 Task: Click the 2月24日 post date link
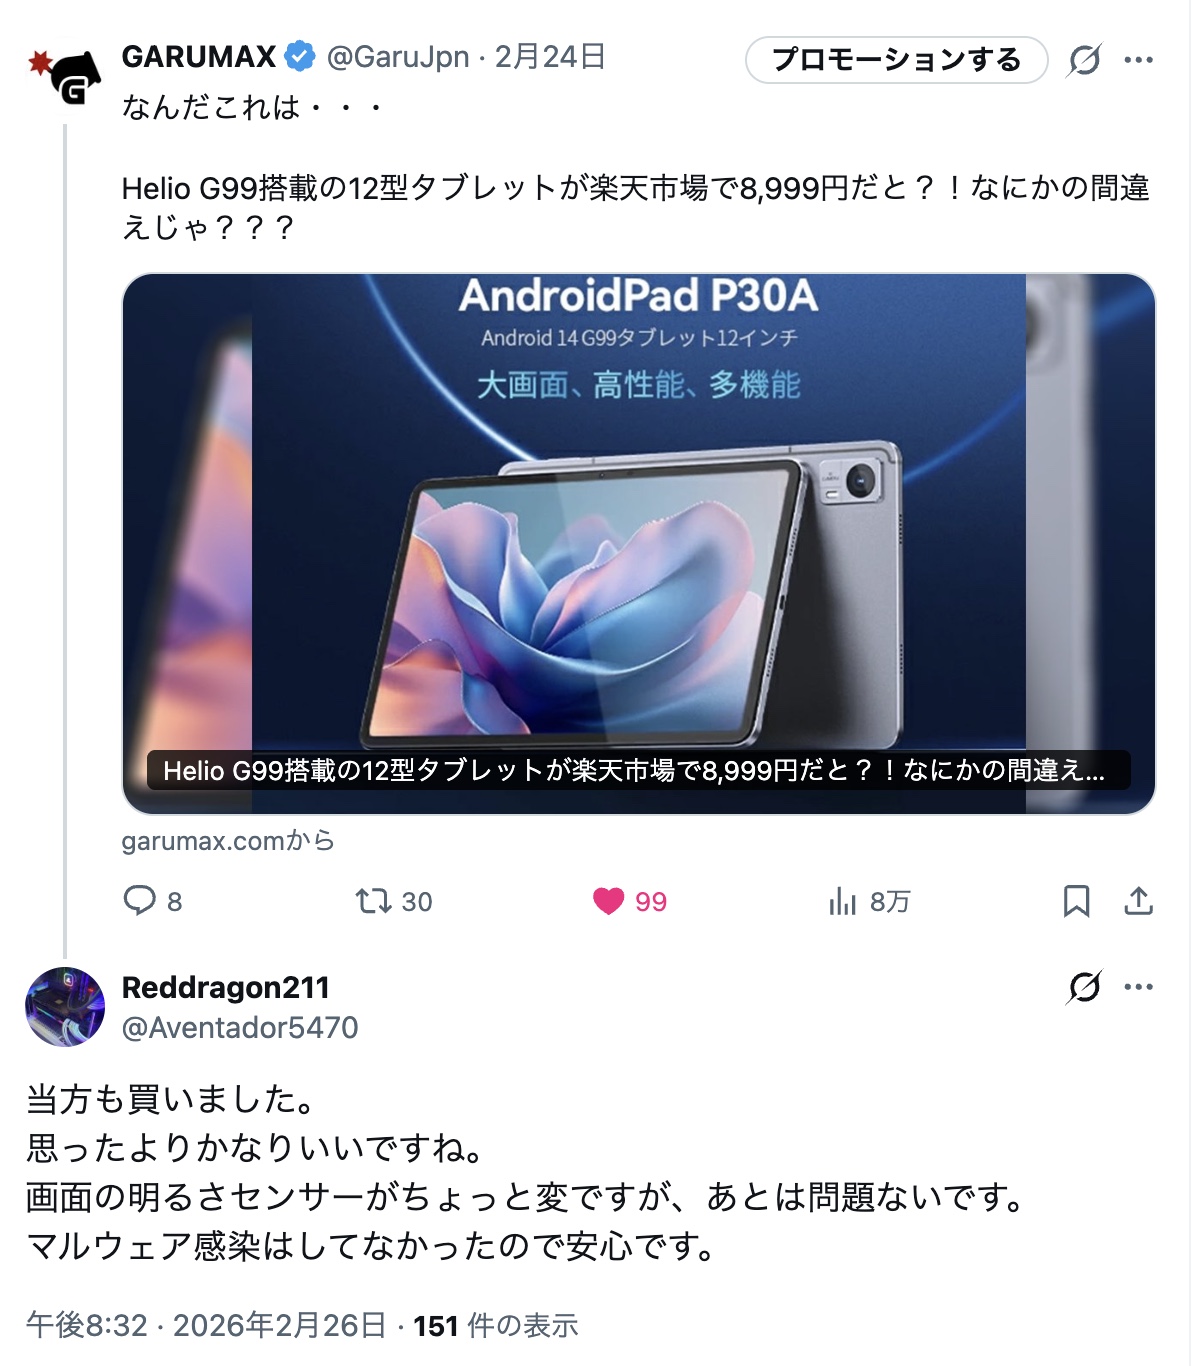click(x=550, y=57)
